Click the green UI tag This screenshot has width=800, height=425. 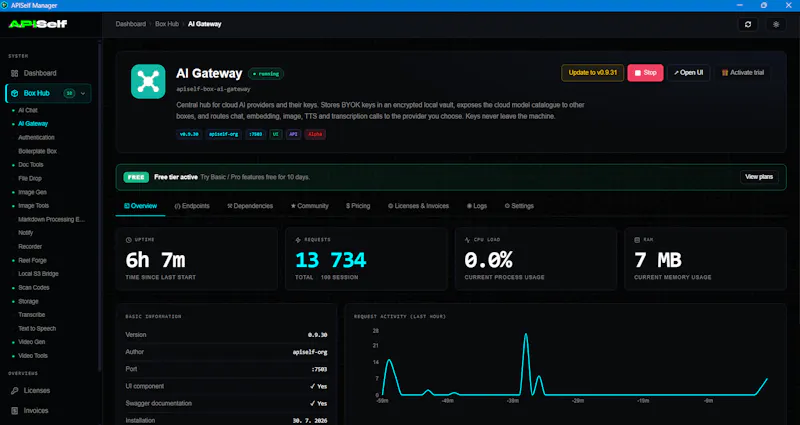point(276,134)
